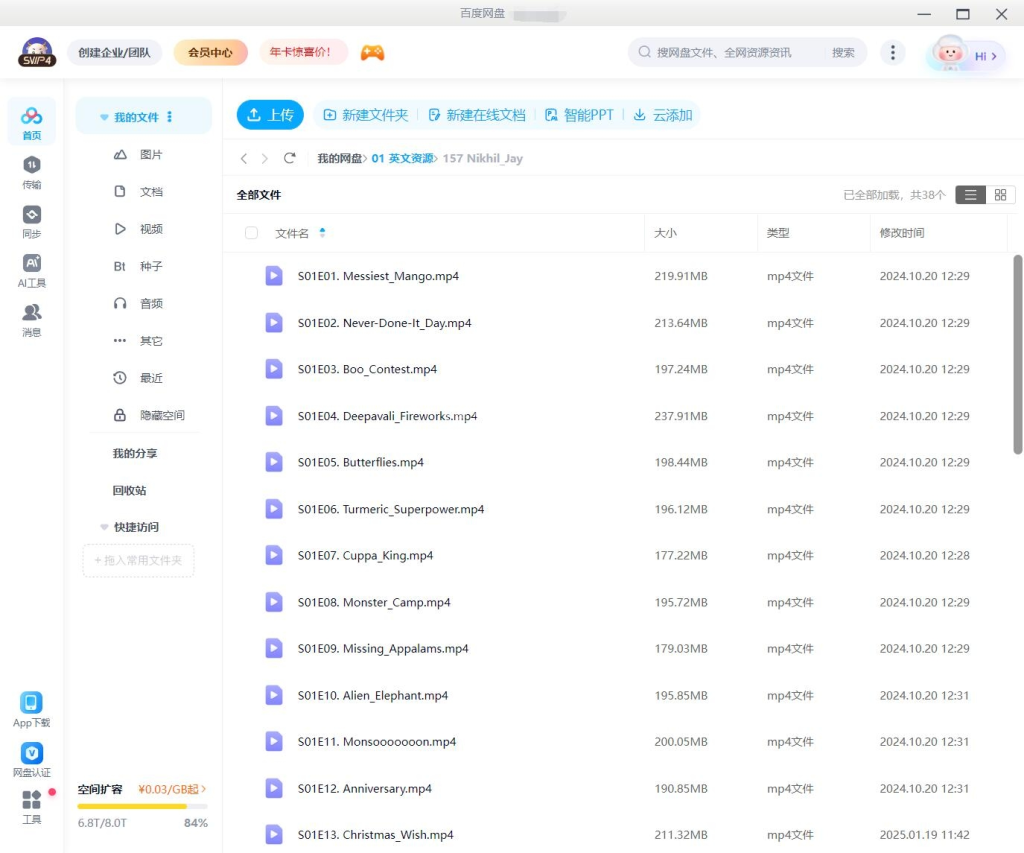Switch to list view toggle
The image size is (1024, 853).
(970, 195)
